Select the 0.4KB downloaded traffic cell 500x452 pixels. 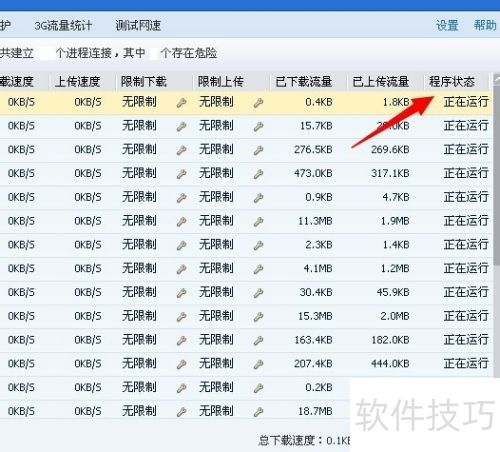319,102
